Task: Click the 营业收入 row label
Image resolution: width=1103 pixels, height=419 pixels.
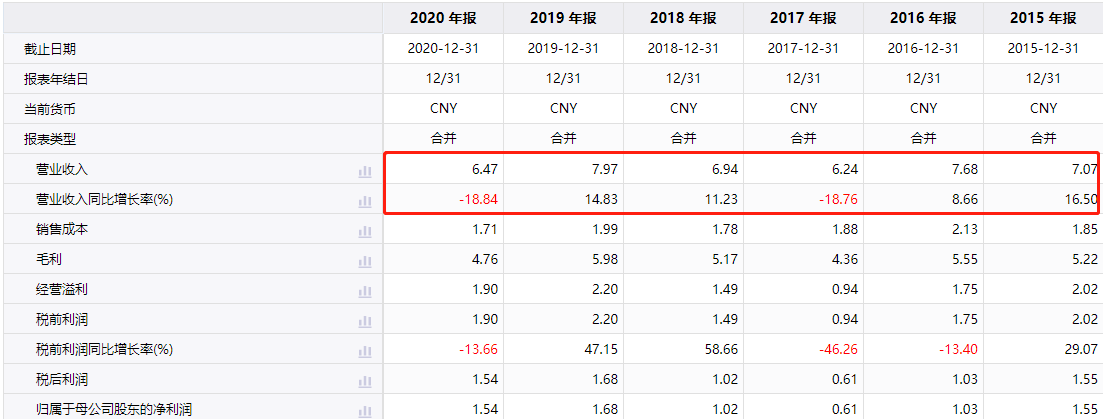Action: tap(62, 169)
